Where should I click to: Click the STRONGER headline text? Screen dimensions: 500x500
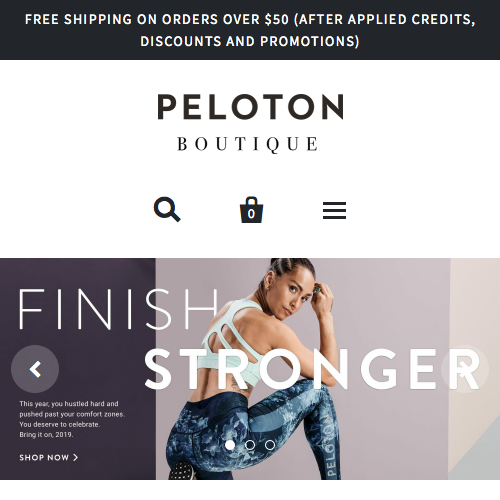[313, 369]
